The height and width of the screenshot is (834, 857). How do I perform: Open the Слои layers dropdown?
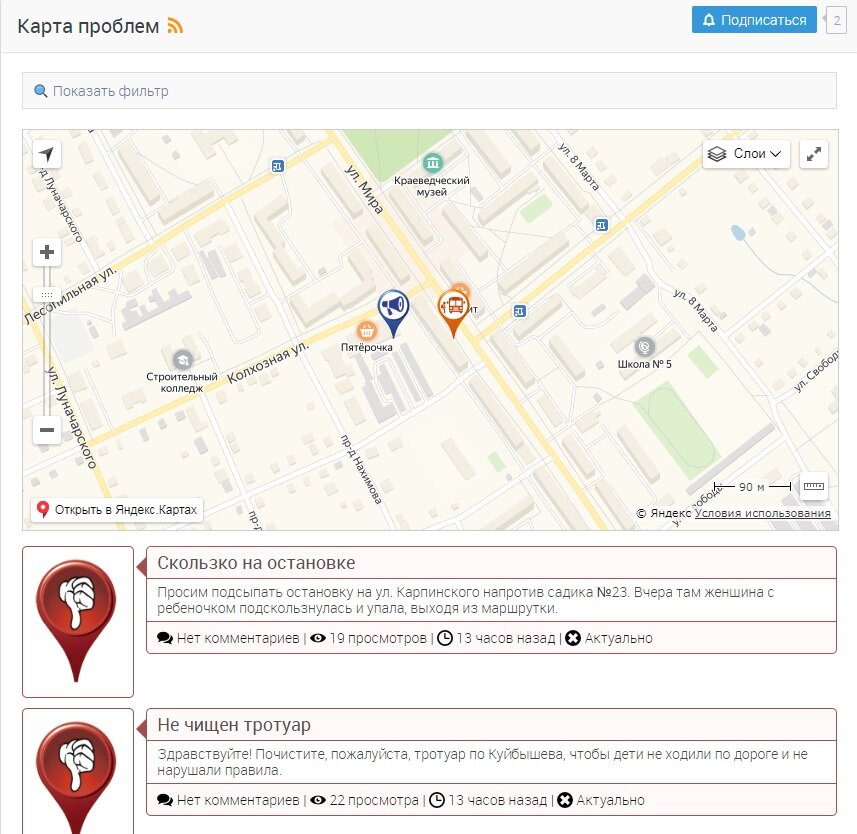point(746,154)
